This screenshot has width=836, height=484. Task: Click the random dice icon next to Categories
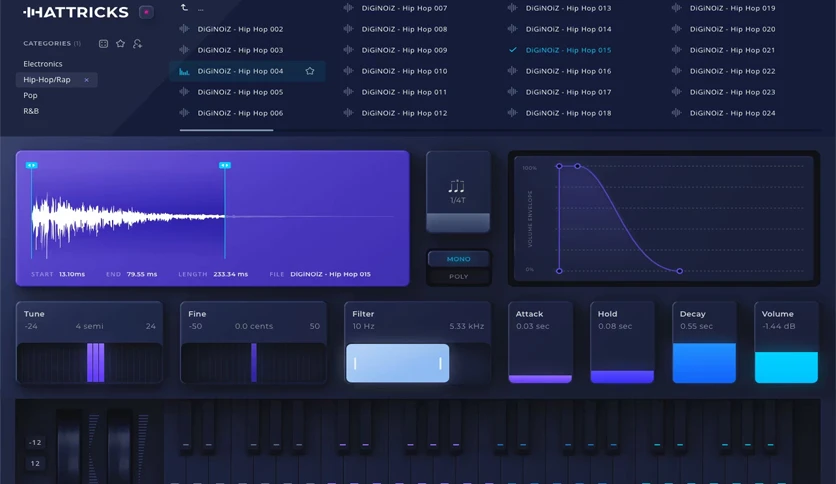pos(103,44)
